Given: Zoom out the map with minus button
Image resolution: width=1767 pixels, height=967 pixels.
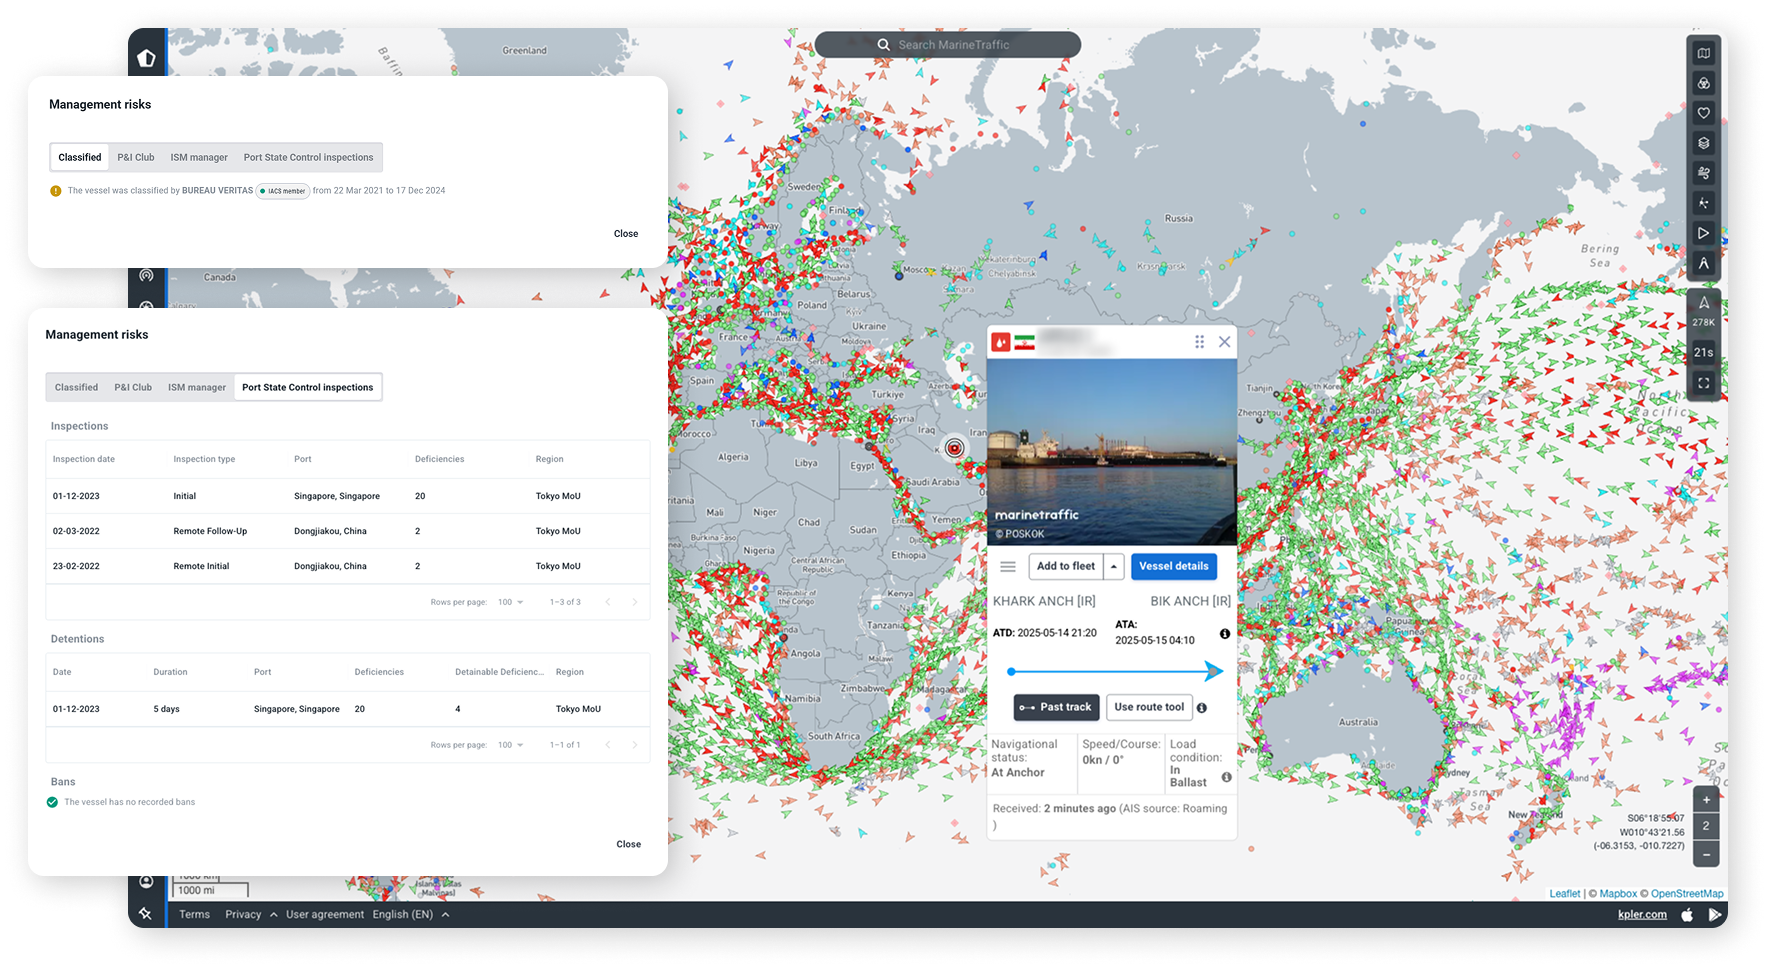Looking at the screenshot, I should point(1706,854).
